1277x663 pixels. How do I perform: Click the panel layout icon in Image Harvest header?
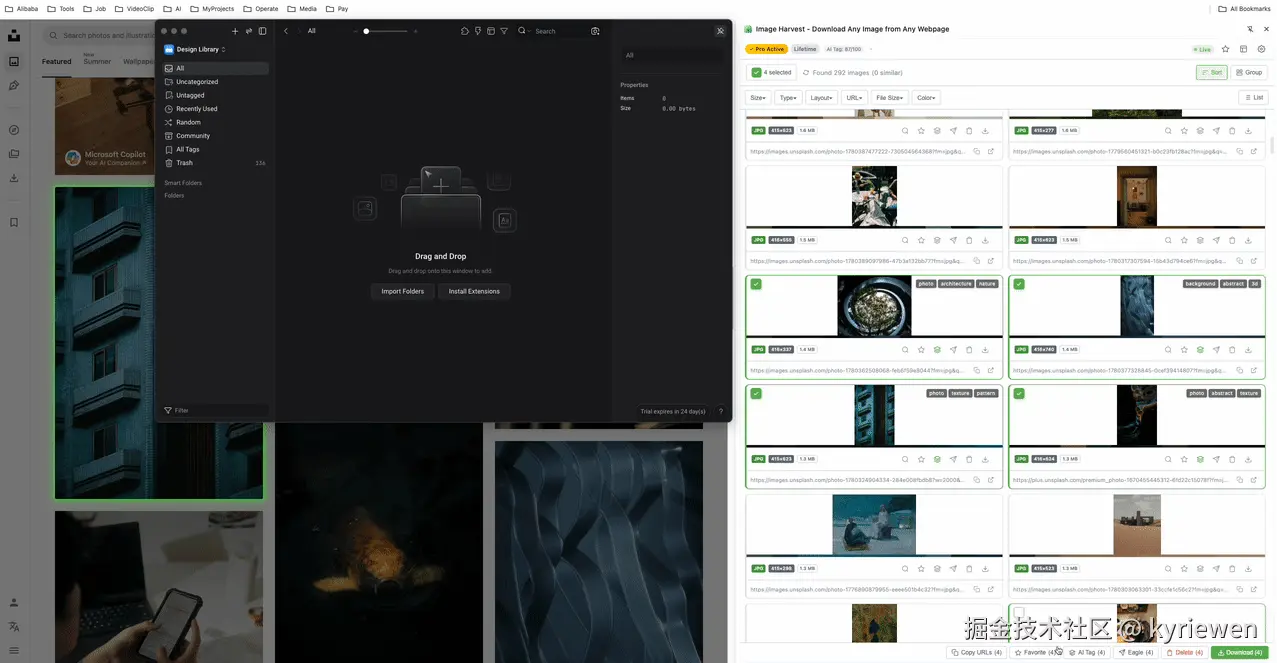pos(1243,49)
